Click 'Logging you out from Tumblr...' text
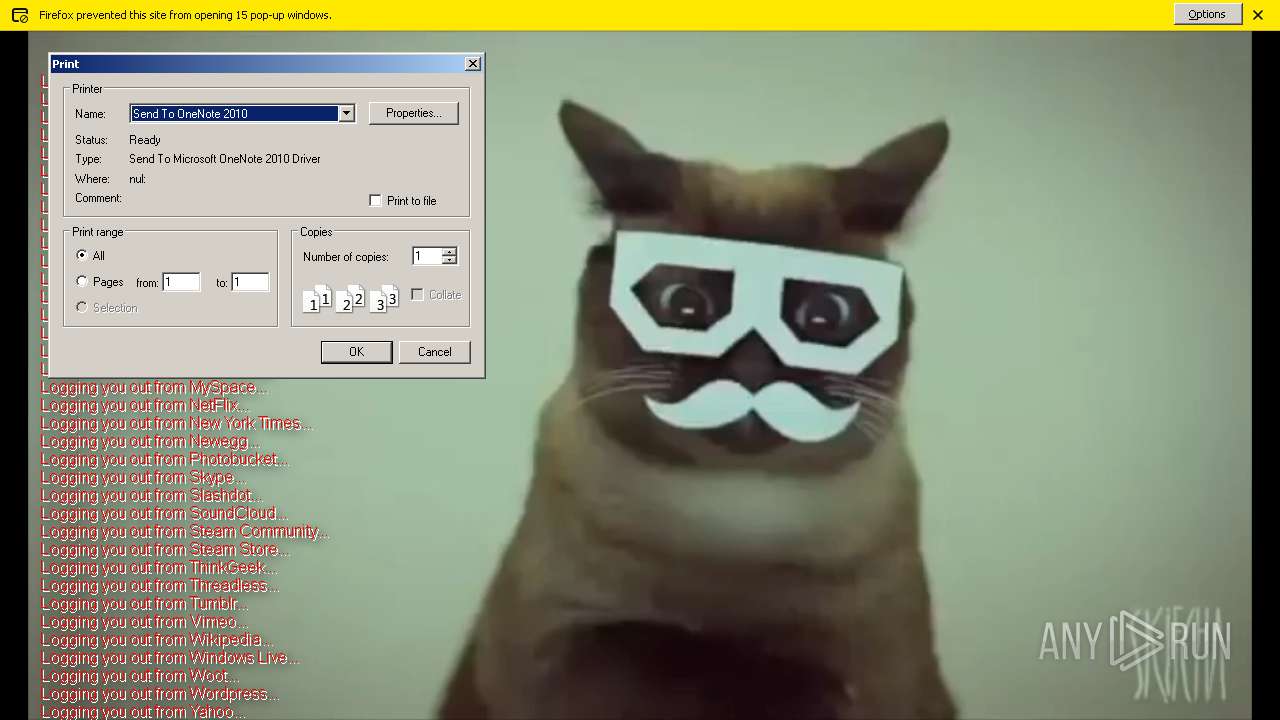The image size is (1280, 720). point(144,603)
